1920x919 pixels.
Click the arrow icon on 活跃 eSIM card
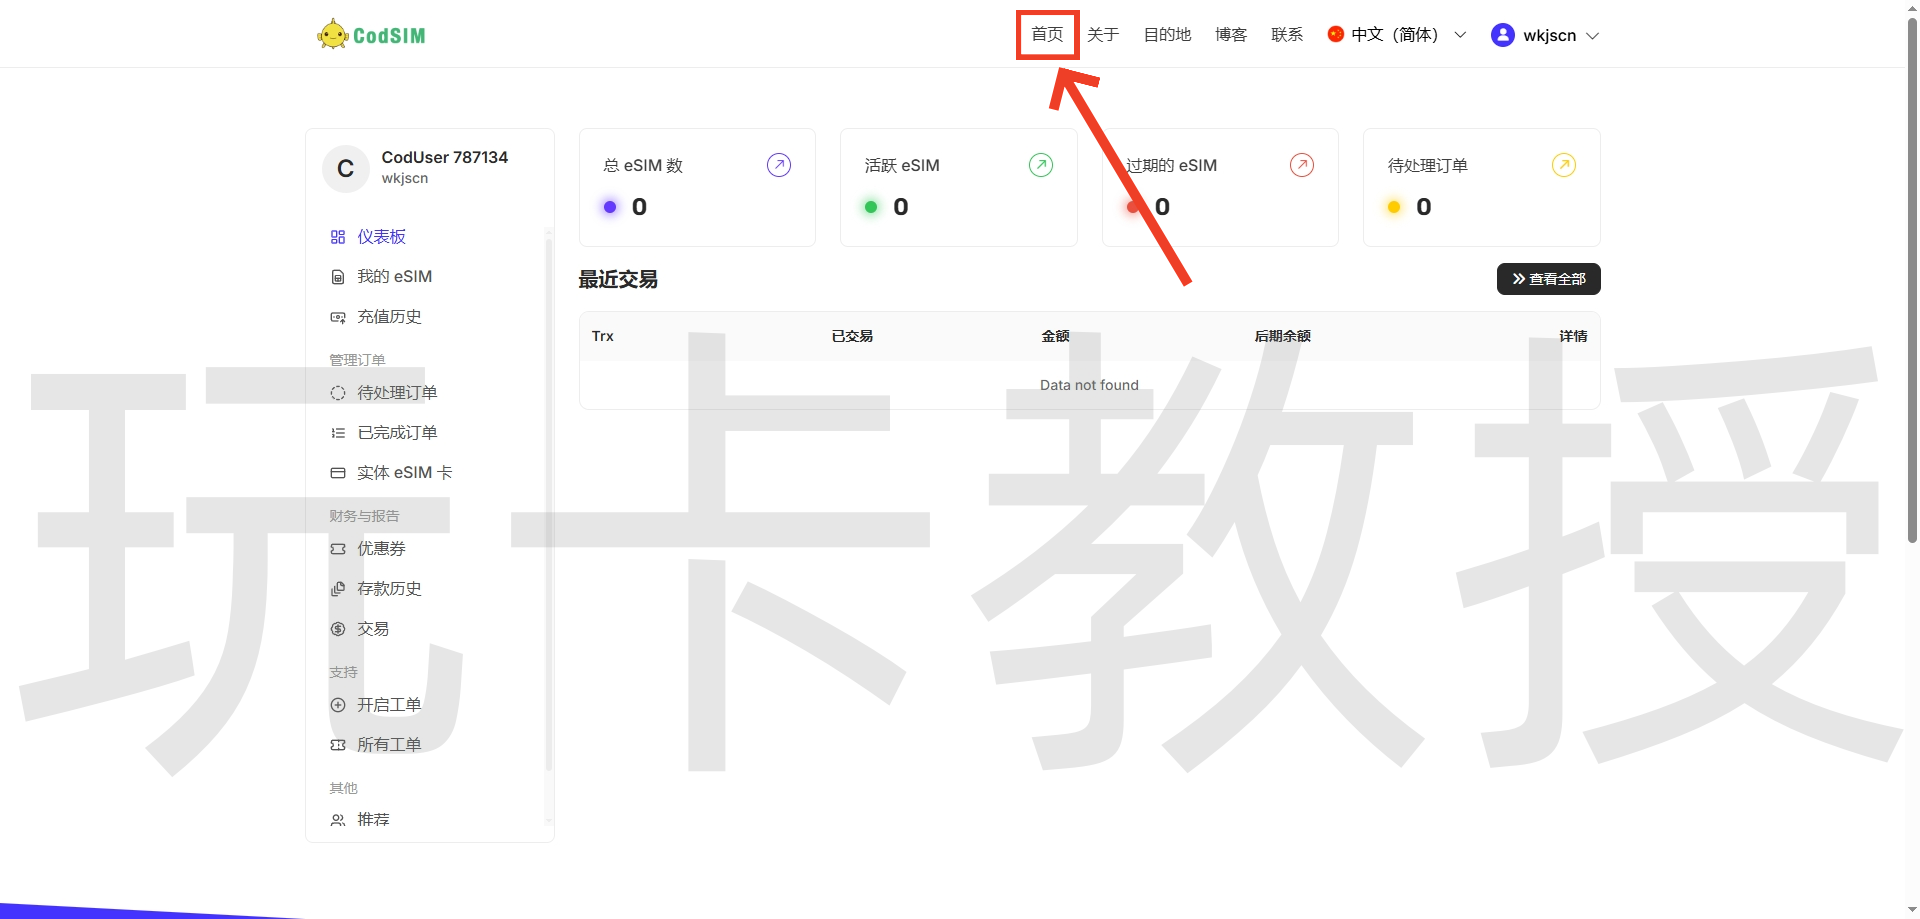coord(1040,165)
